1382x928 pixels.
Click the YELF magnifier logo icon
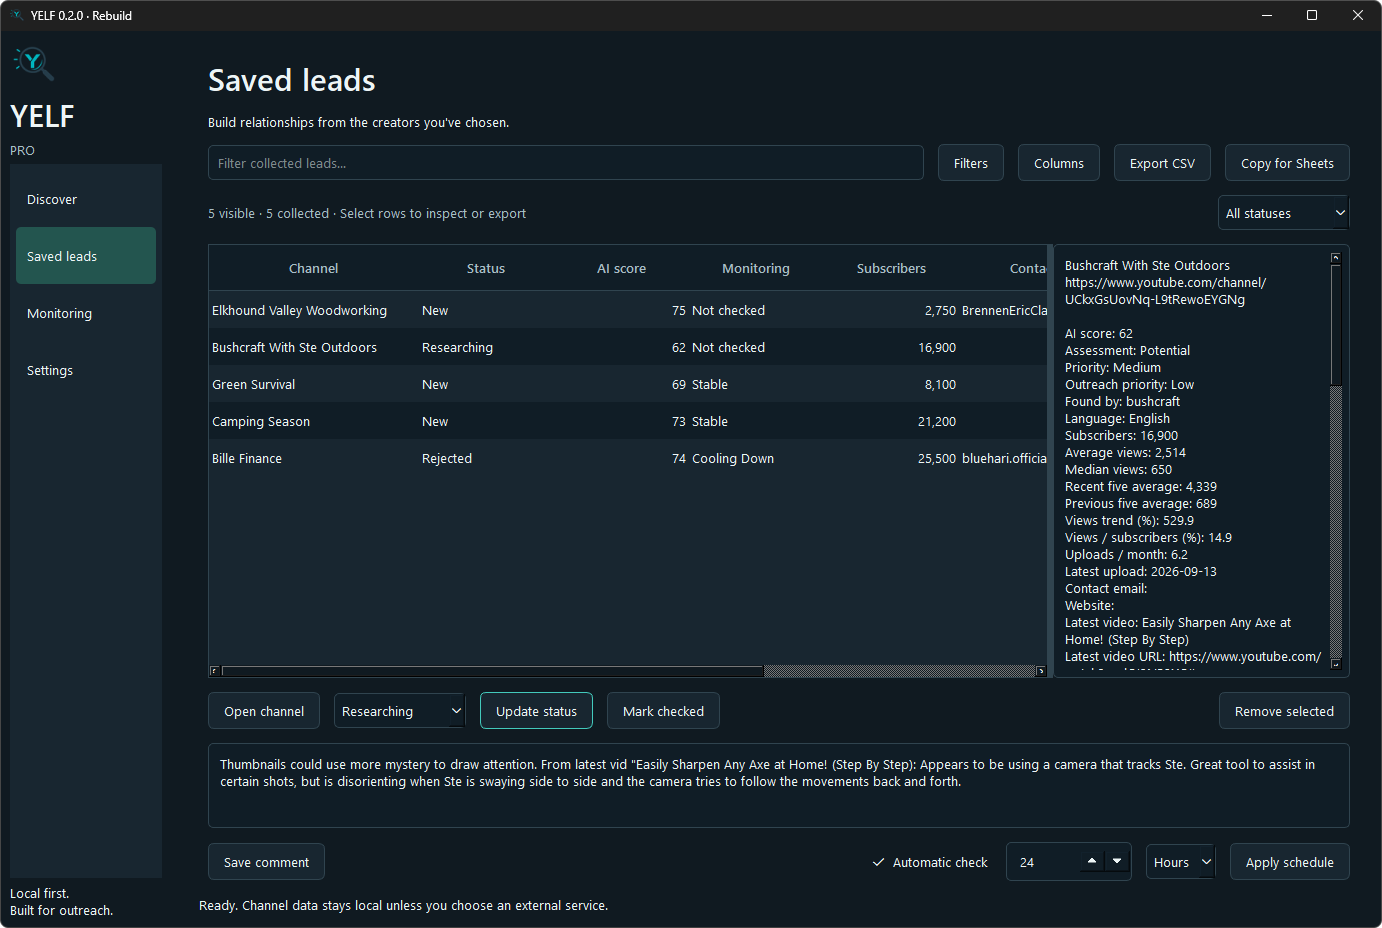pos(34,63)
